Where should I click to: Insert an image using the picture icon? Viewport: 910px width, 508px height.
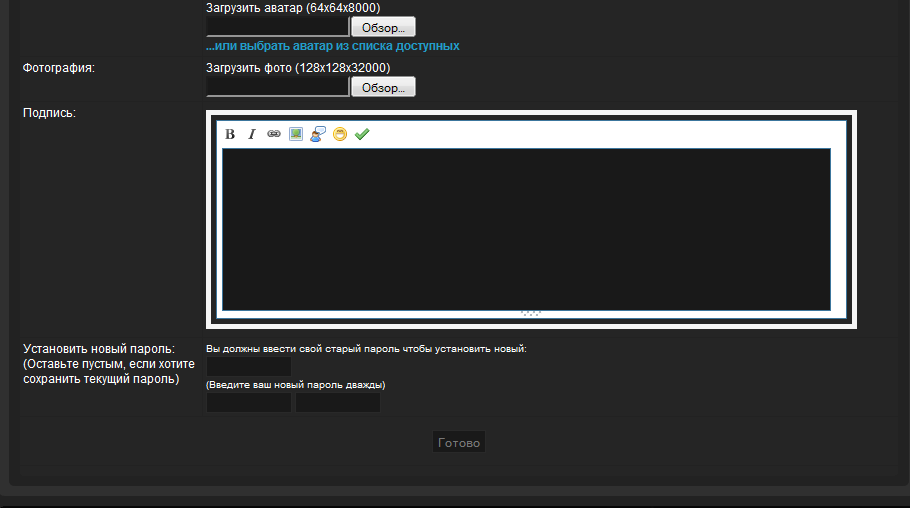pos(296,134)
